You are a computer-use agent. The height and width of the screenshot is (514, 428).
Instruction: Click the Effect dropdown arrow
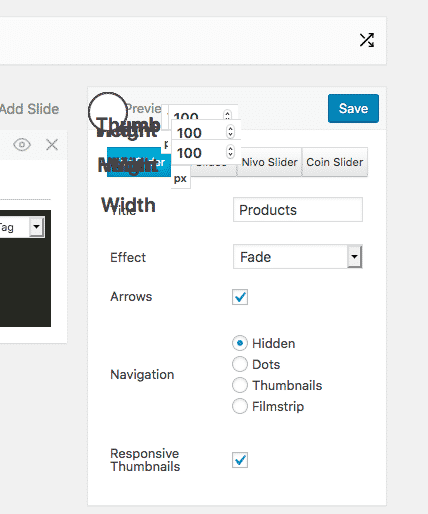pos(354,257)
